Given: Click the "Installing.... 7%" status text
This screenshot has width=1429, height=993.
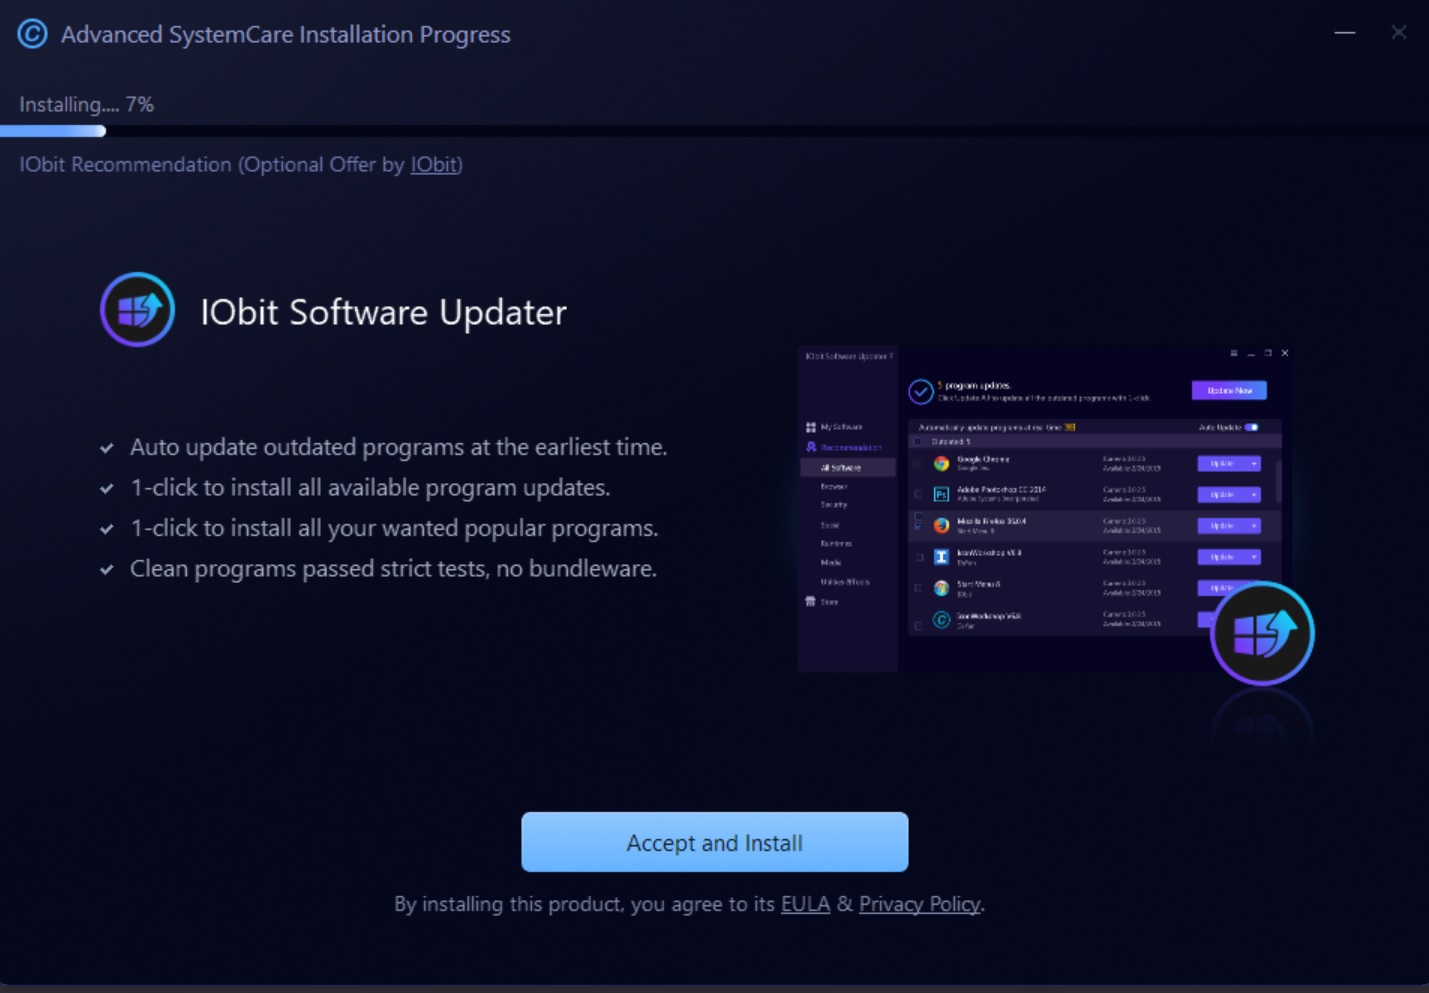Looking at the screenshot, I should pos(87,105).
